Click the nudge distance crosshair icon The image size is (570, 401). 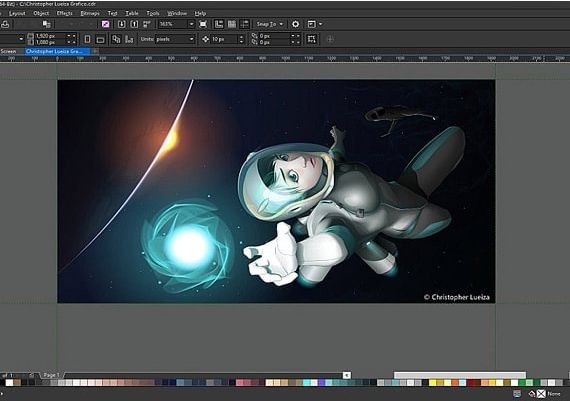205,39
